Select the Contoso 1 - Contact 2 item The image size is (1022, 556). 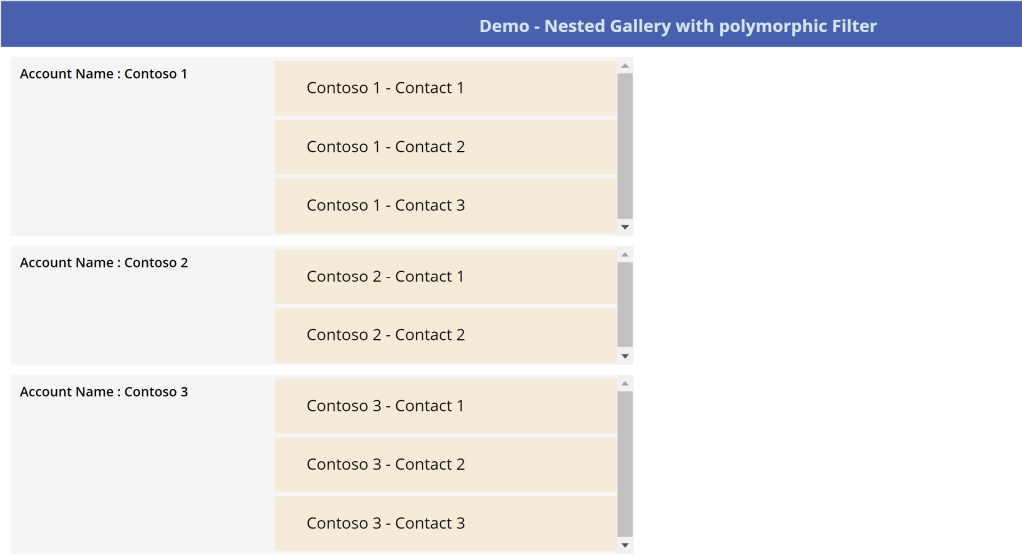[445, 147]
